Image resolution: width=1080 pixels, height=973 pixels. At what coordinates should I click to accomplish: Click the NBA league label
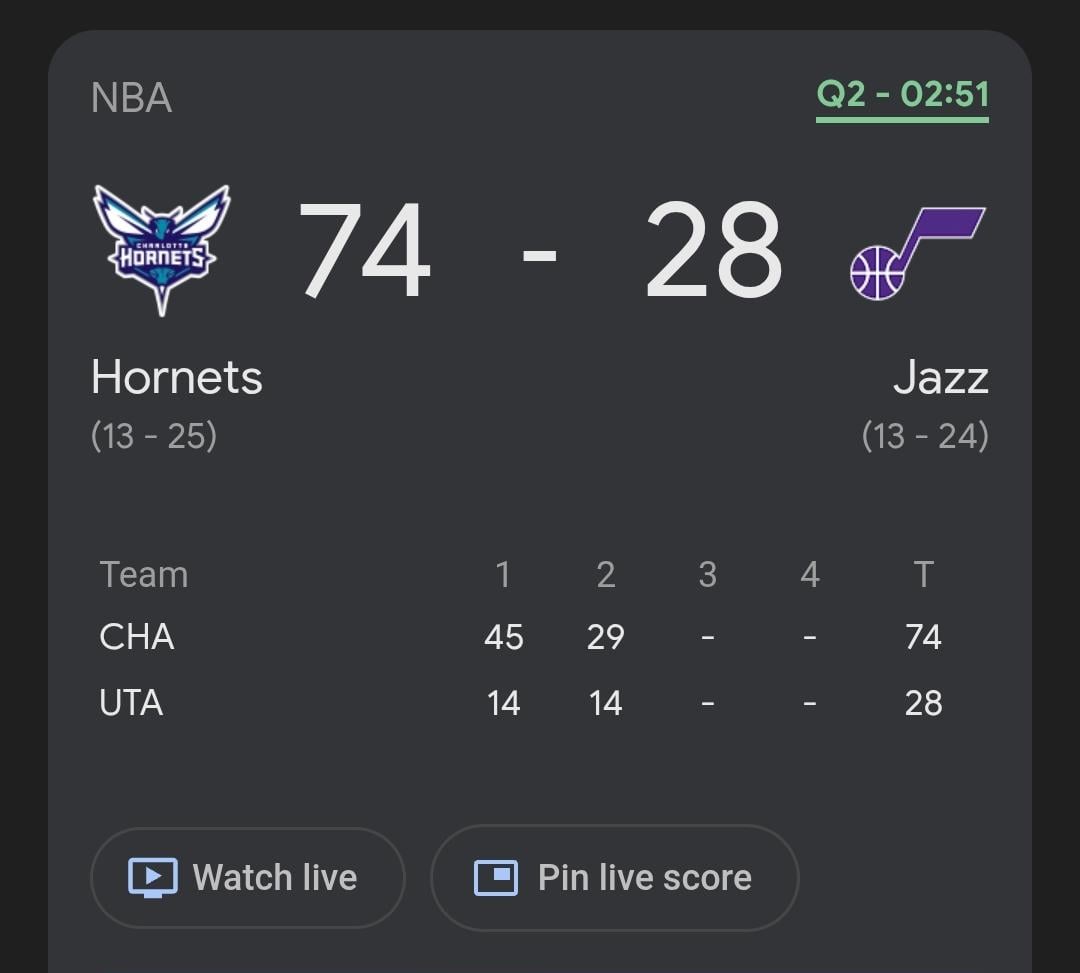[132, 98]
